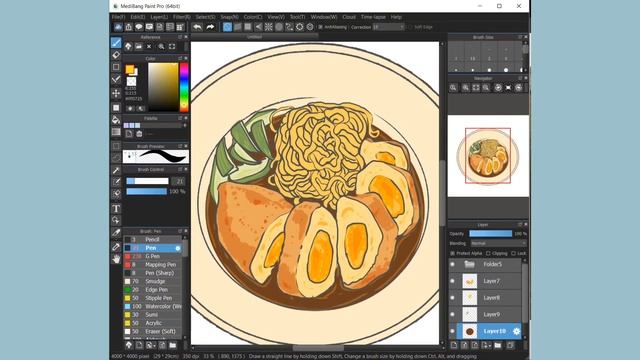Select the Eraser (Soft) brush
The image size is (640, 360).
click(153, 331)
